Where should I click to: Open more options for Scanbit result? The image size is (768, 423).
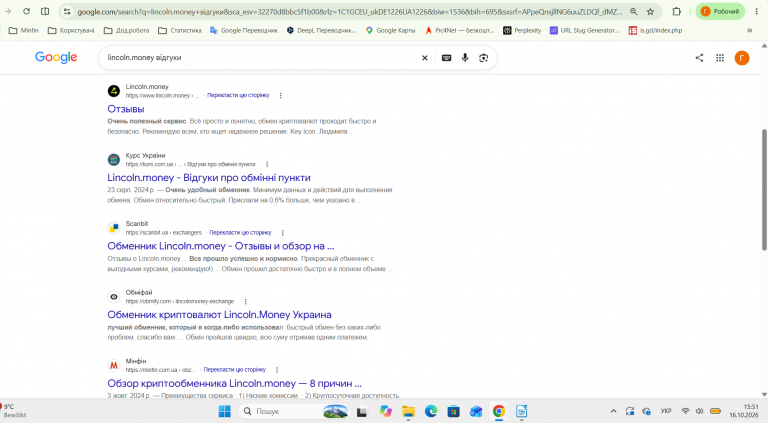click(283, 233)
